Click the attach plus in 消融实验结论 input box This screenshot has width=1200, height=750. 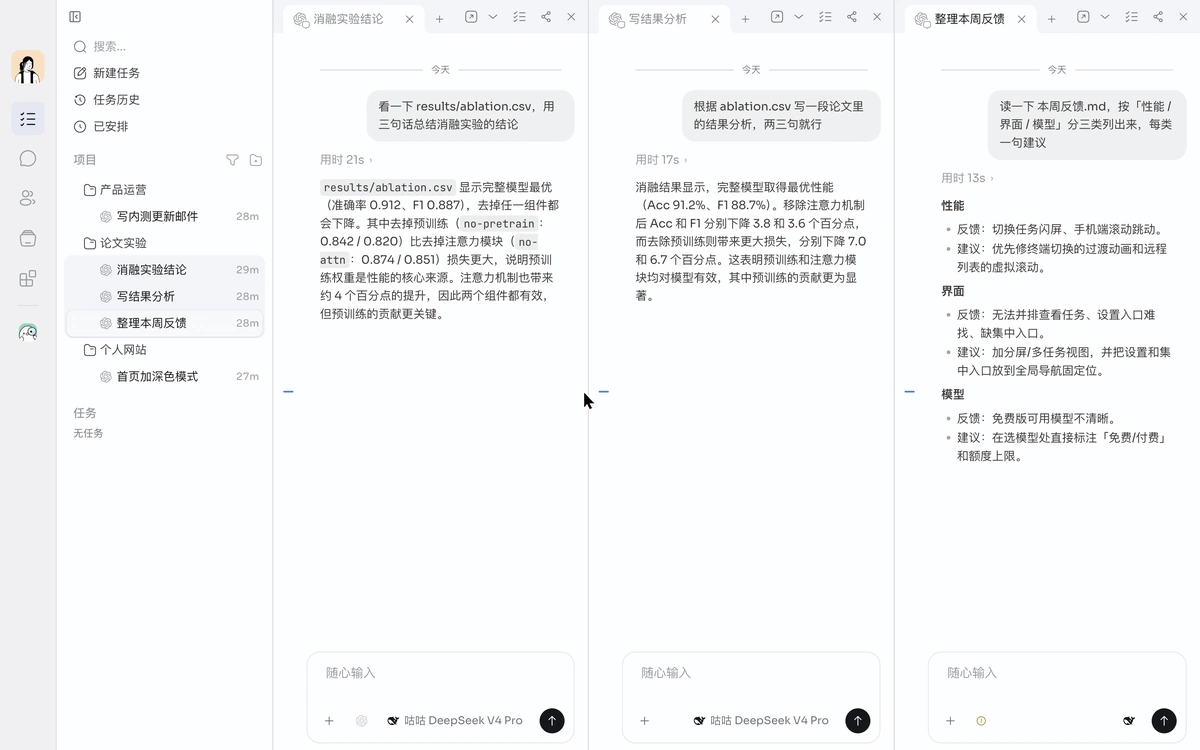click(329, 721)
